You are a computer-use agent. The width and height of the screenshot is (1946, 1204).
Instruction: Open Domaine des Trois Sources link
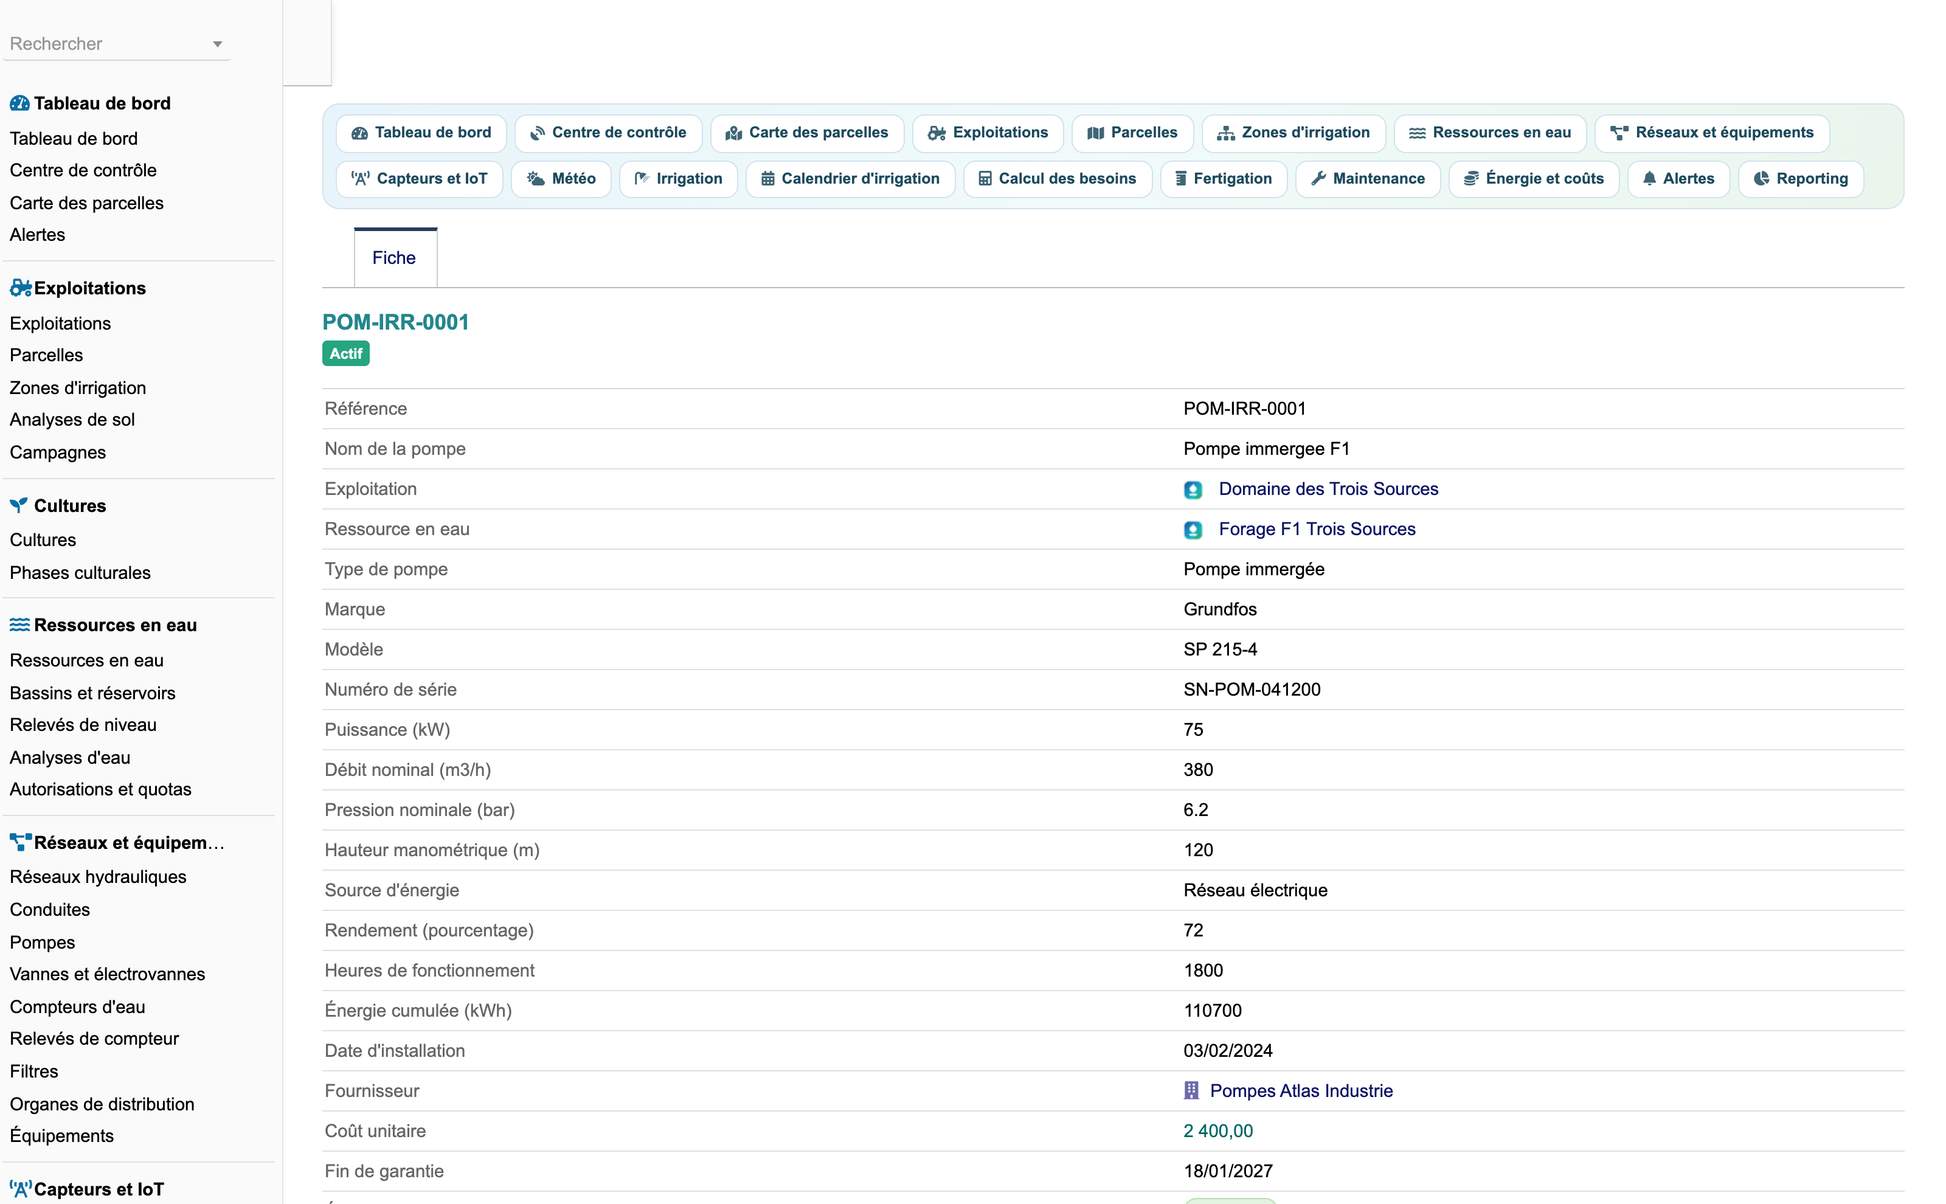[x=1328, y=489]
